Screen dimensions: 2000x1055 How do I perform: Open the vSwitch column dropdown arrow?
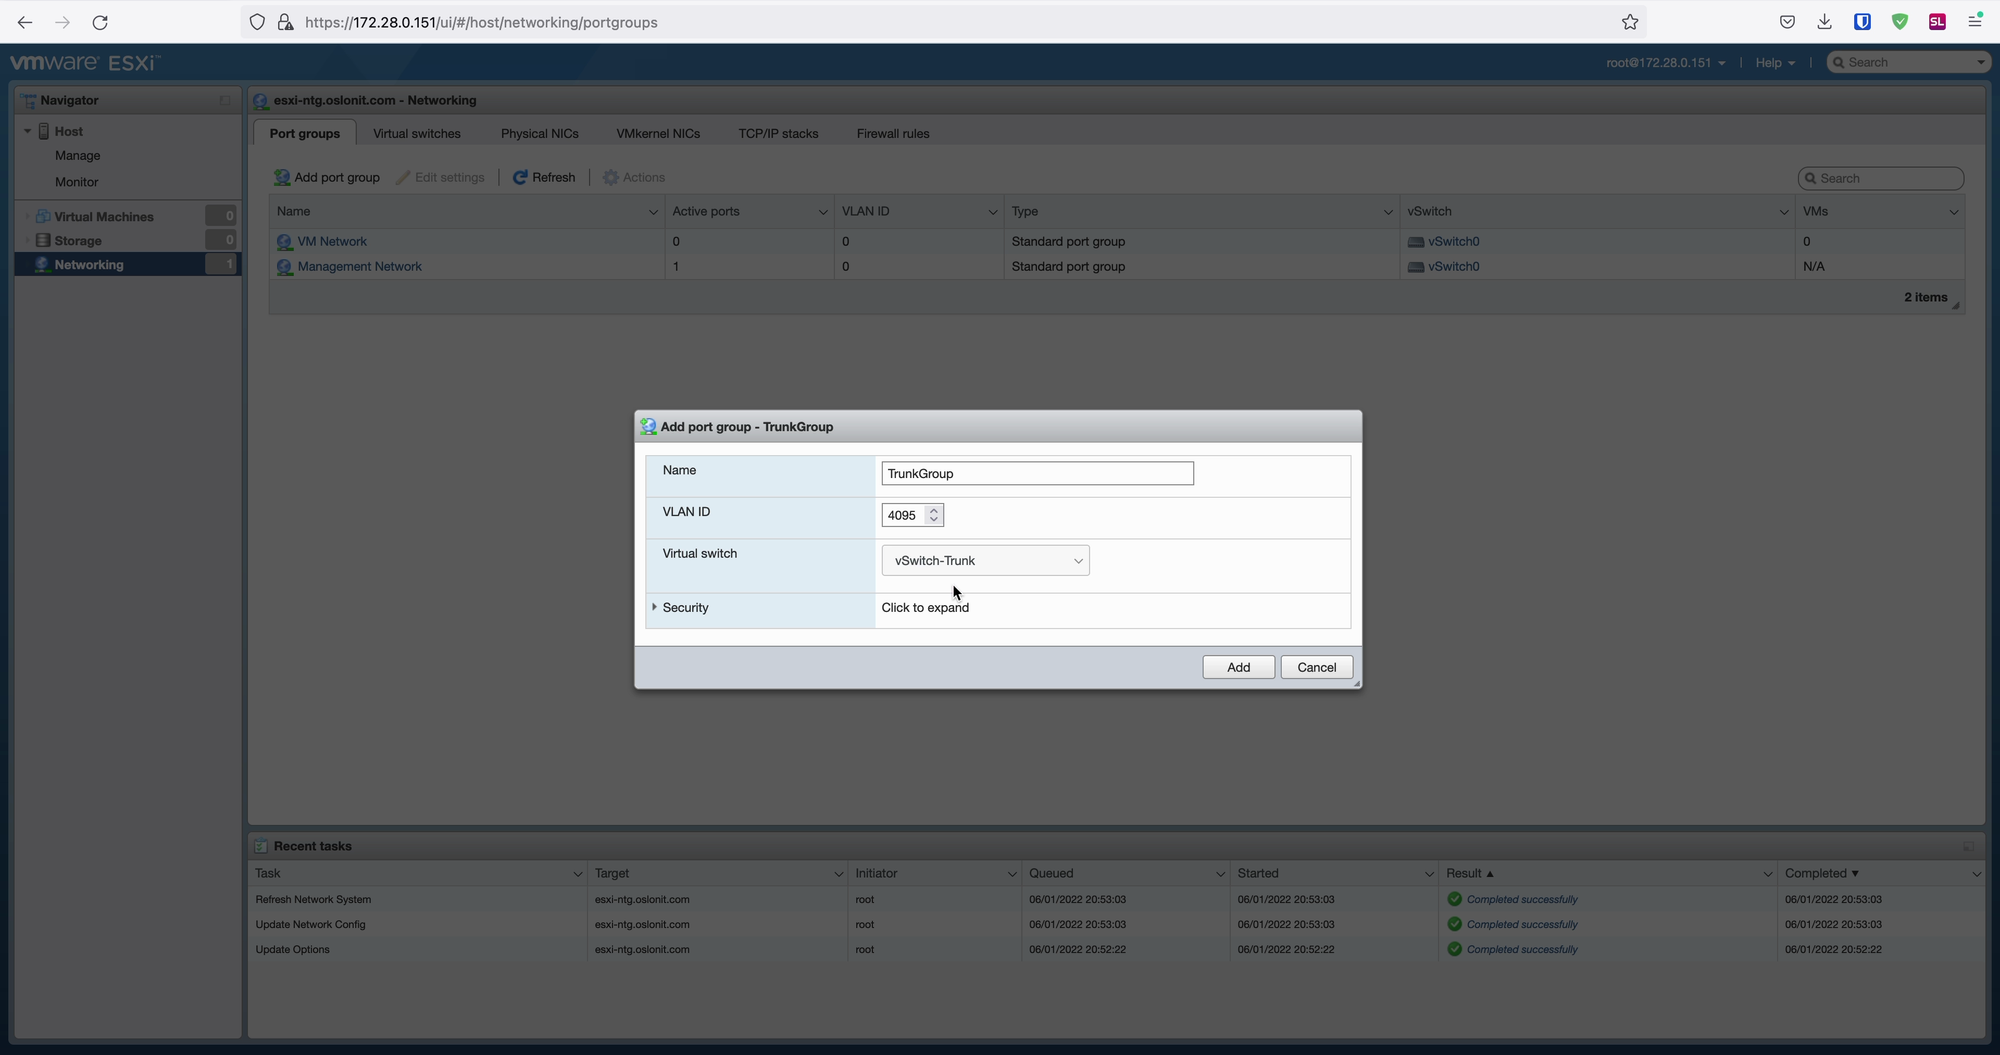point(1784,212)
